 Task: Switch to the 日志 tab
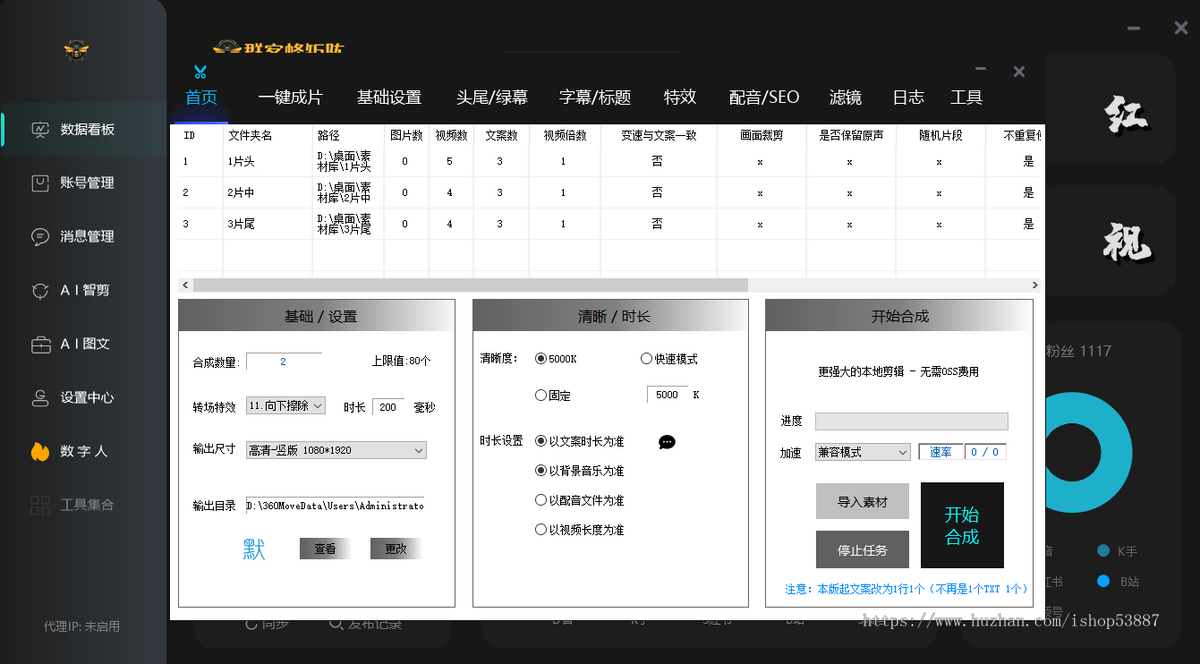pyautogui.click(x=908, y=97)
